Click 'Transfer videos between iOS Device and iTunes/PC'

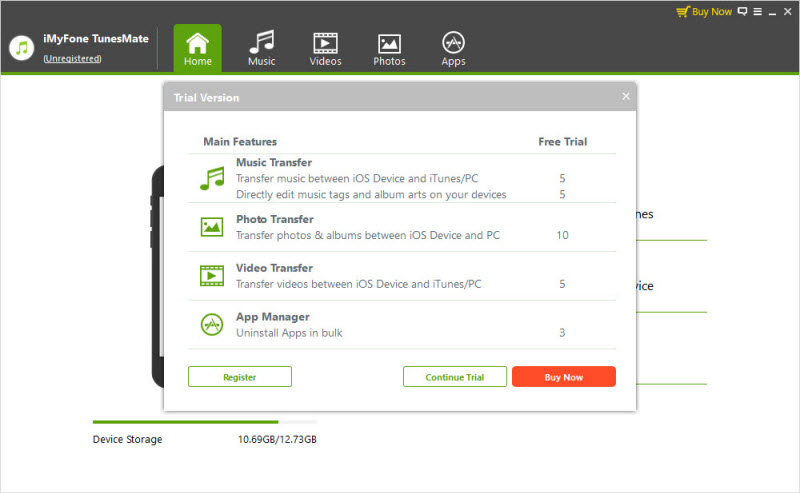(359, 284)
